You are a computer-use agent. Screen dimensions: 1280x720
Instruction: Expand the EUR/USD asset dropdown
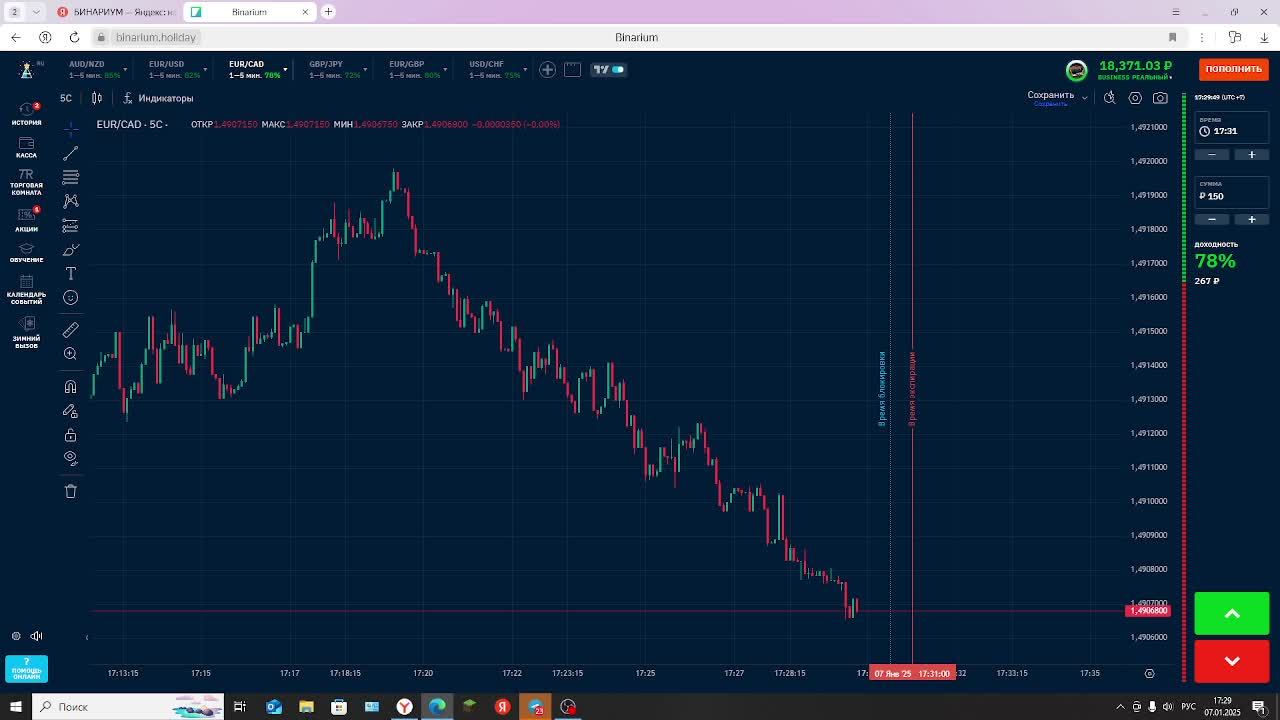205,70
